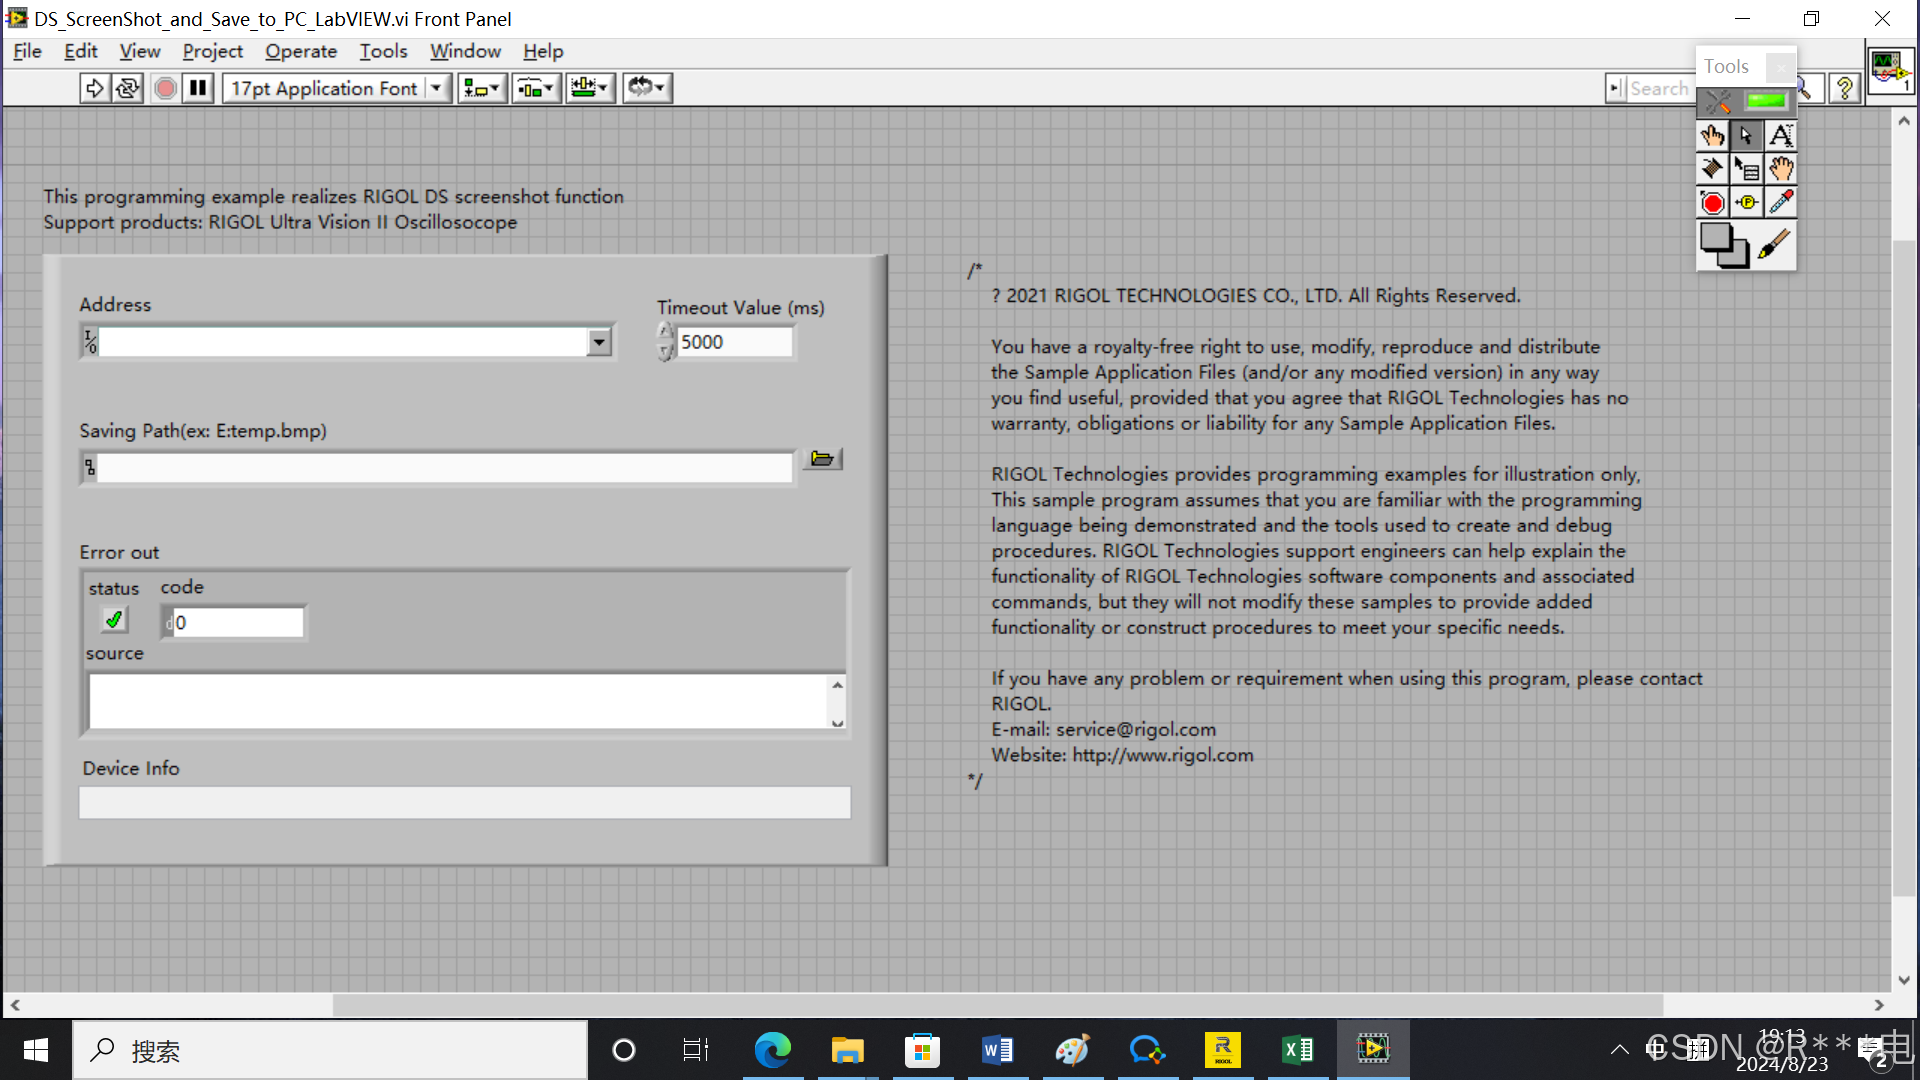Image resolution: width=1920 pixels, height=1080 pixels.
Task: Select the Scroll Window hand tool
Action: [1781, 169]
